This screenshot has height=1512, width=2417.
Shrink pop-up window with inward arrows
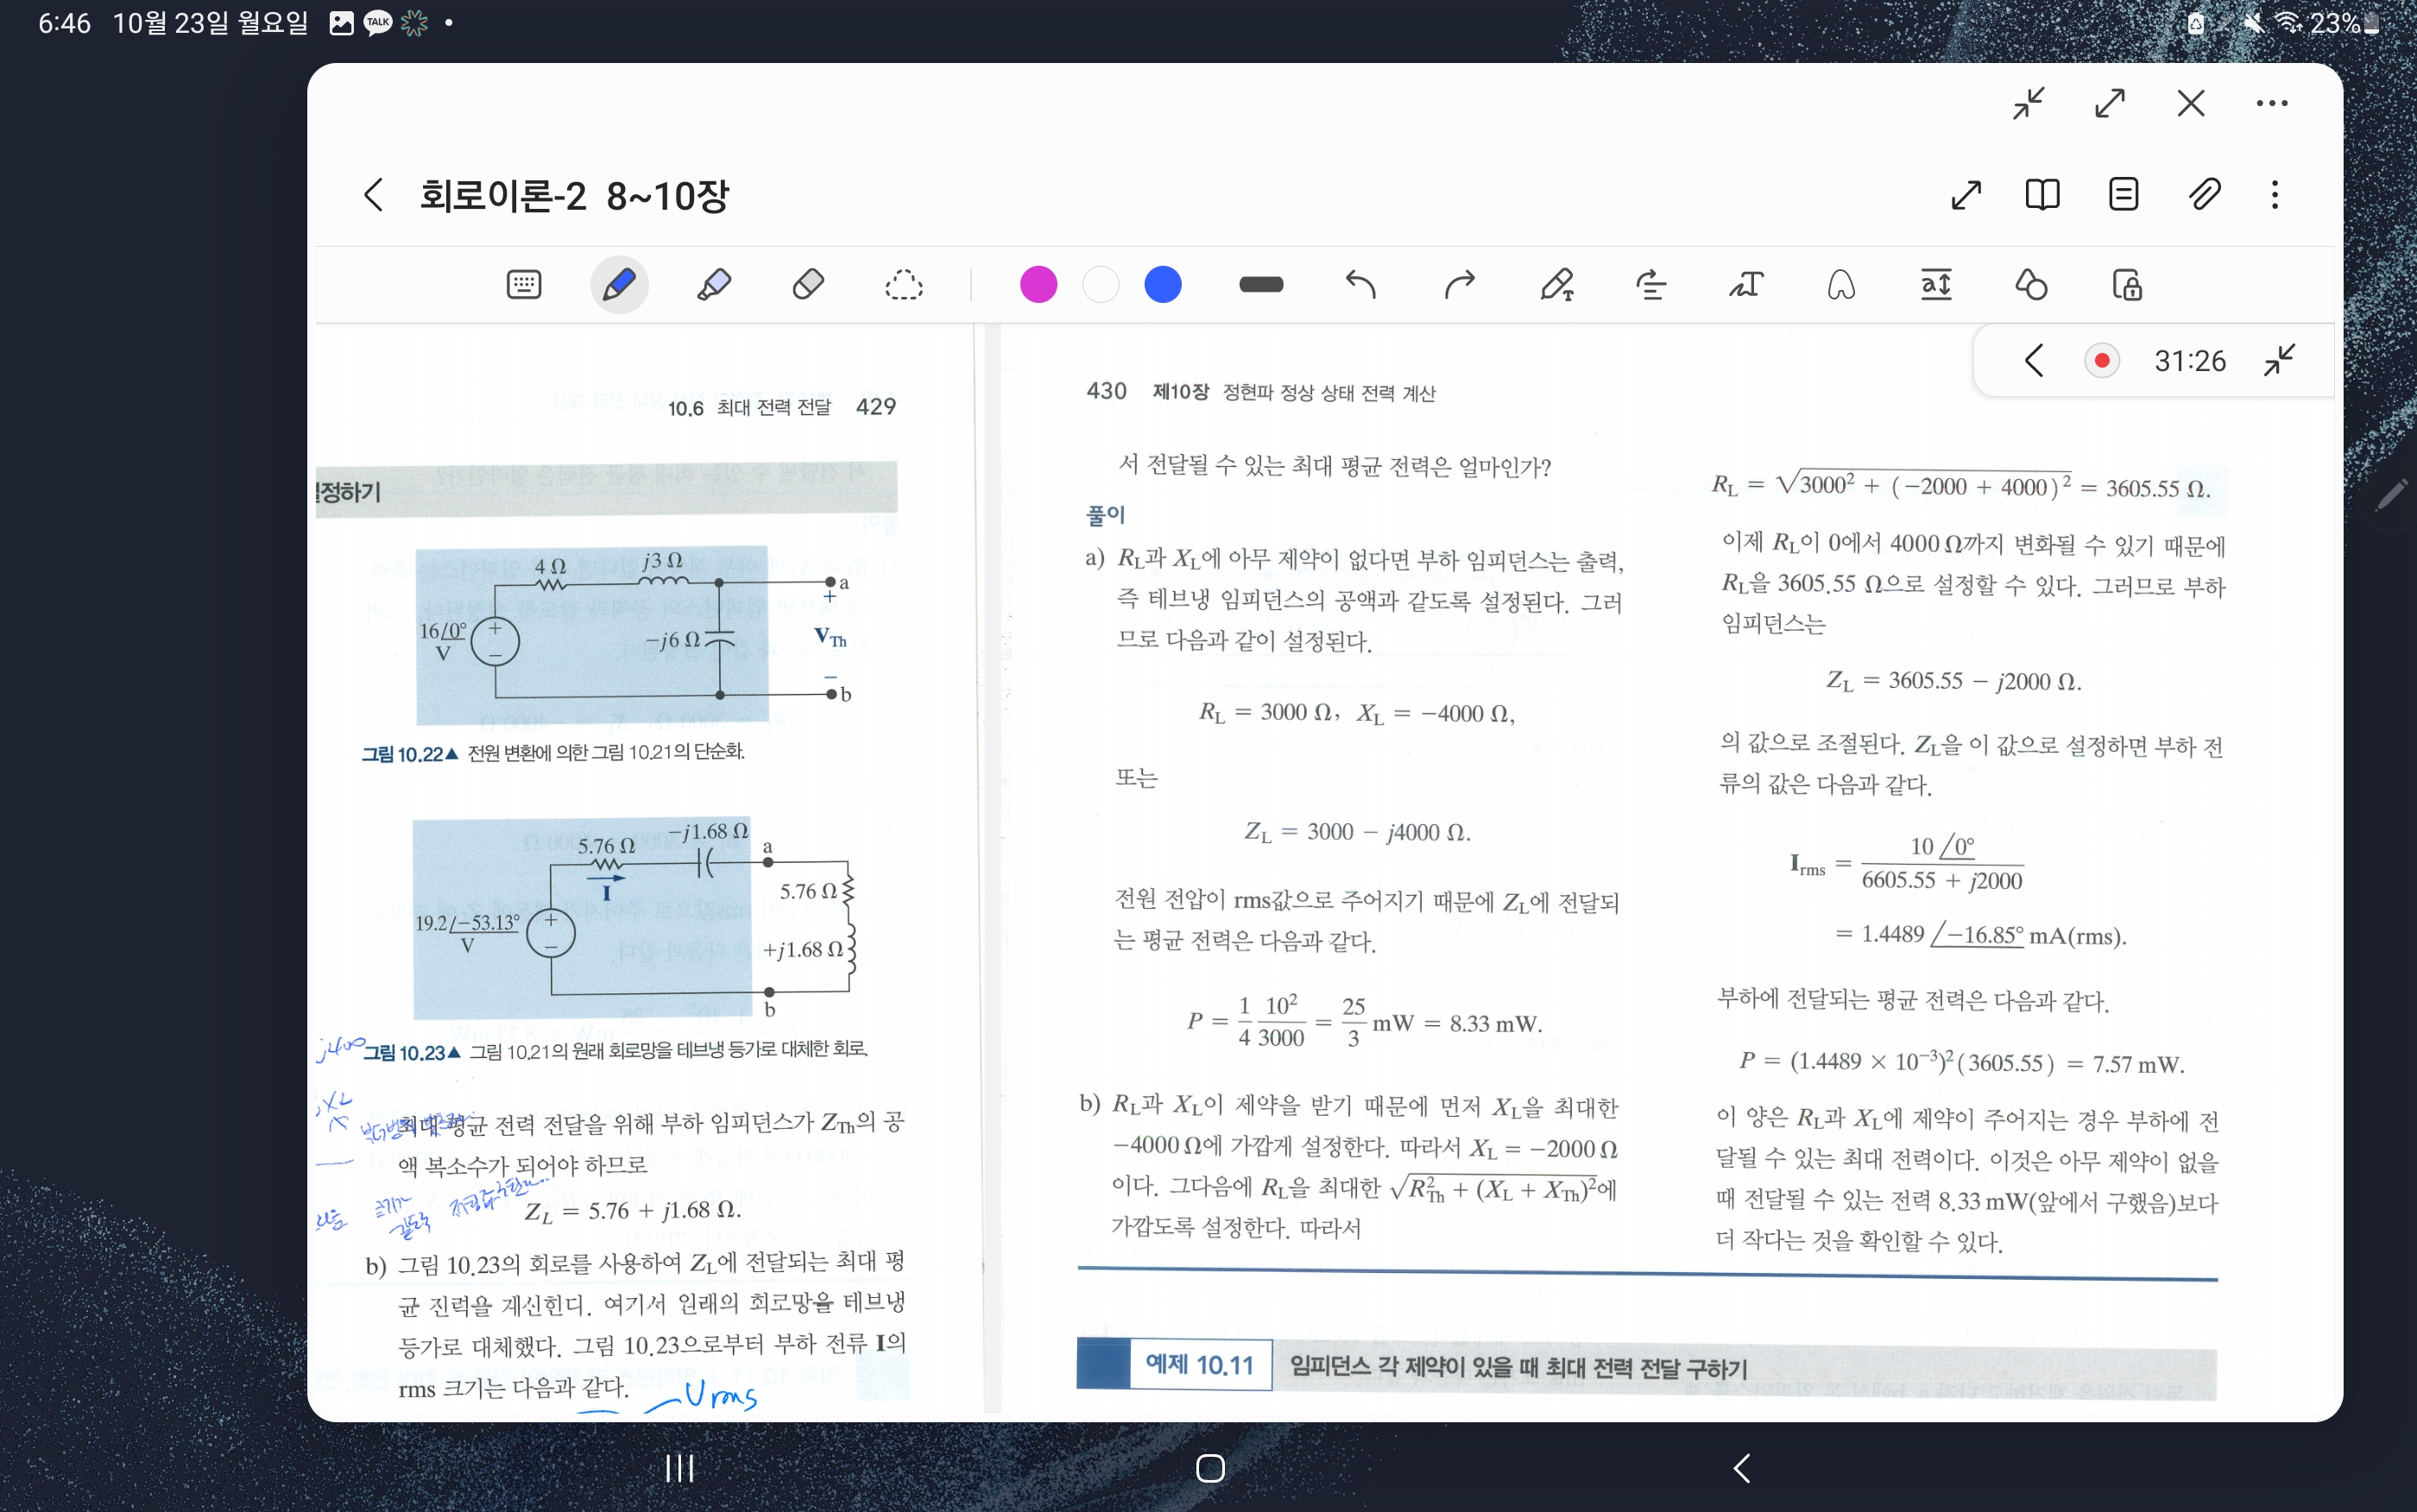coord(2029,103)
